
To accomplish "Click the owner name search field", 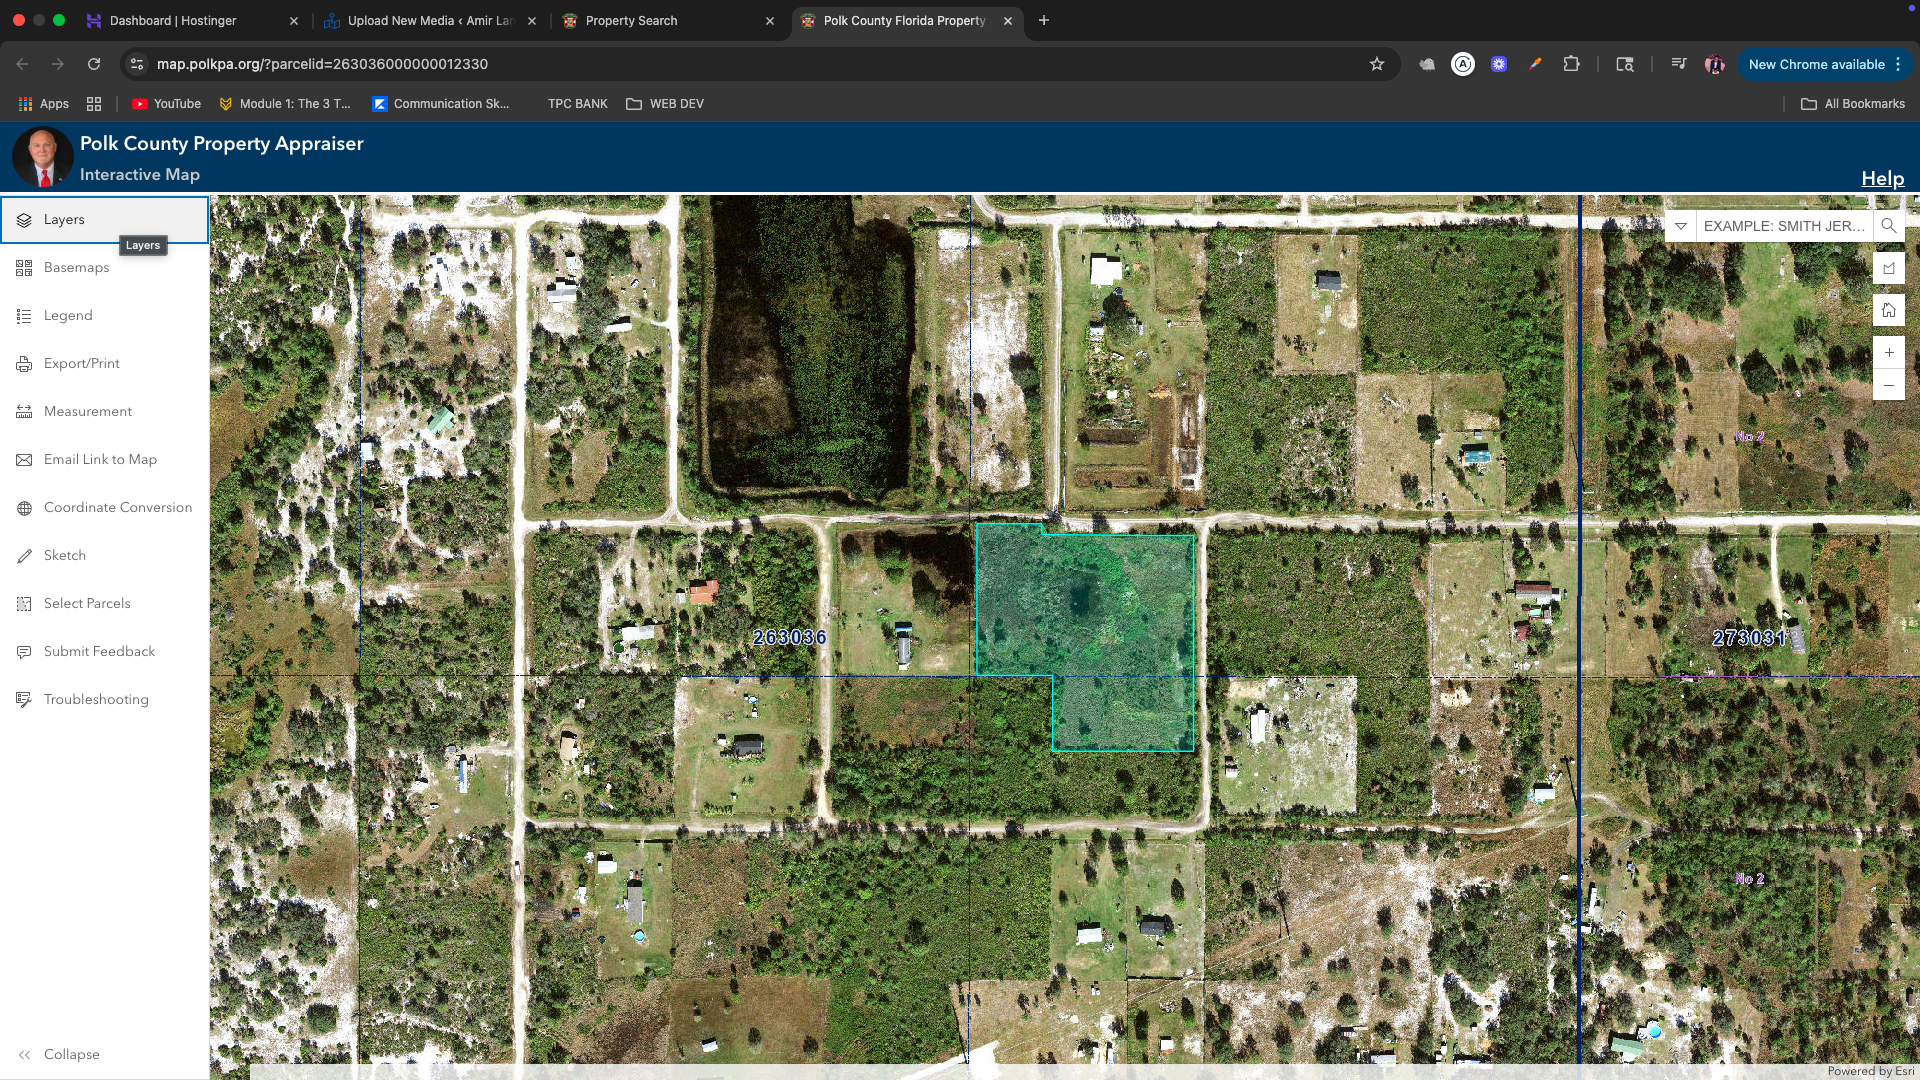I will click(x=1783, y=226).
